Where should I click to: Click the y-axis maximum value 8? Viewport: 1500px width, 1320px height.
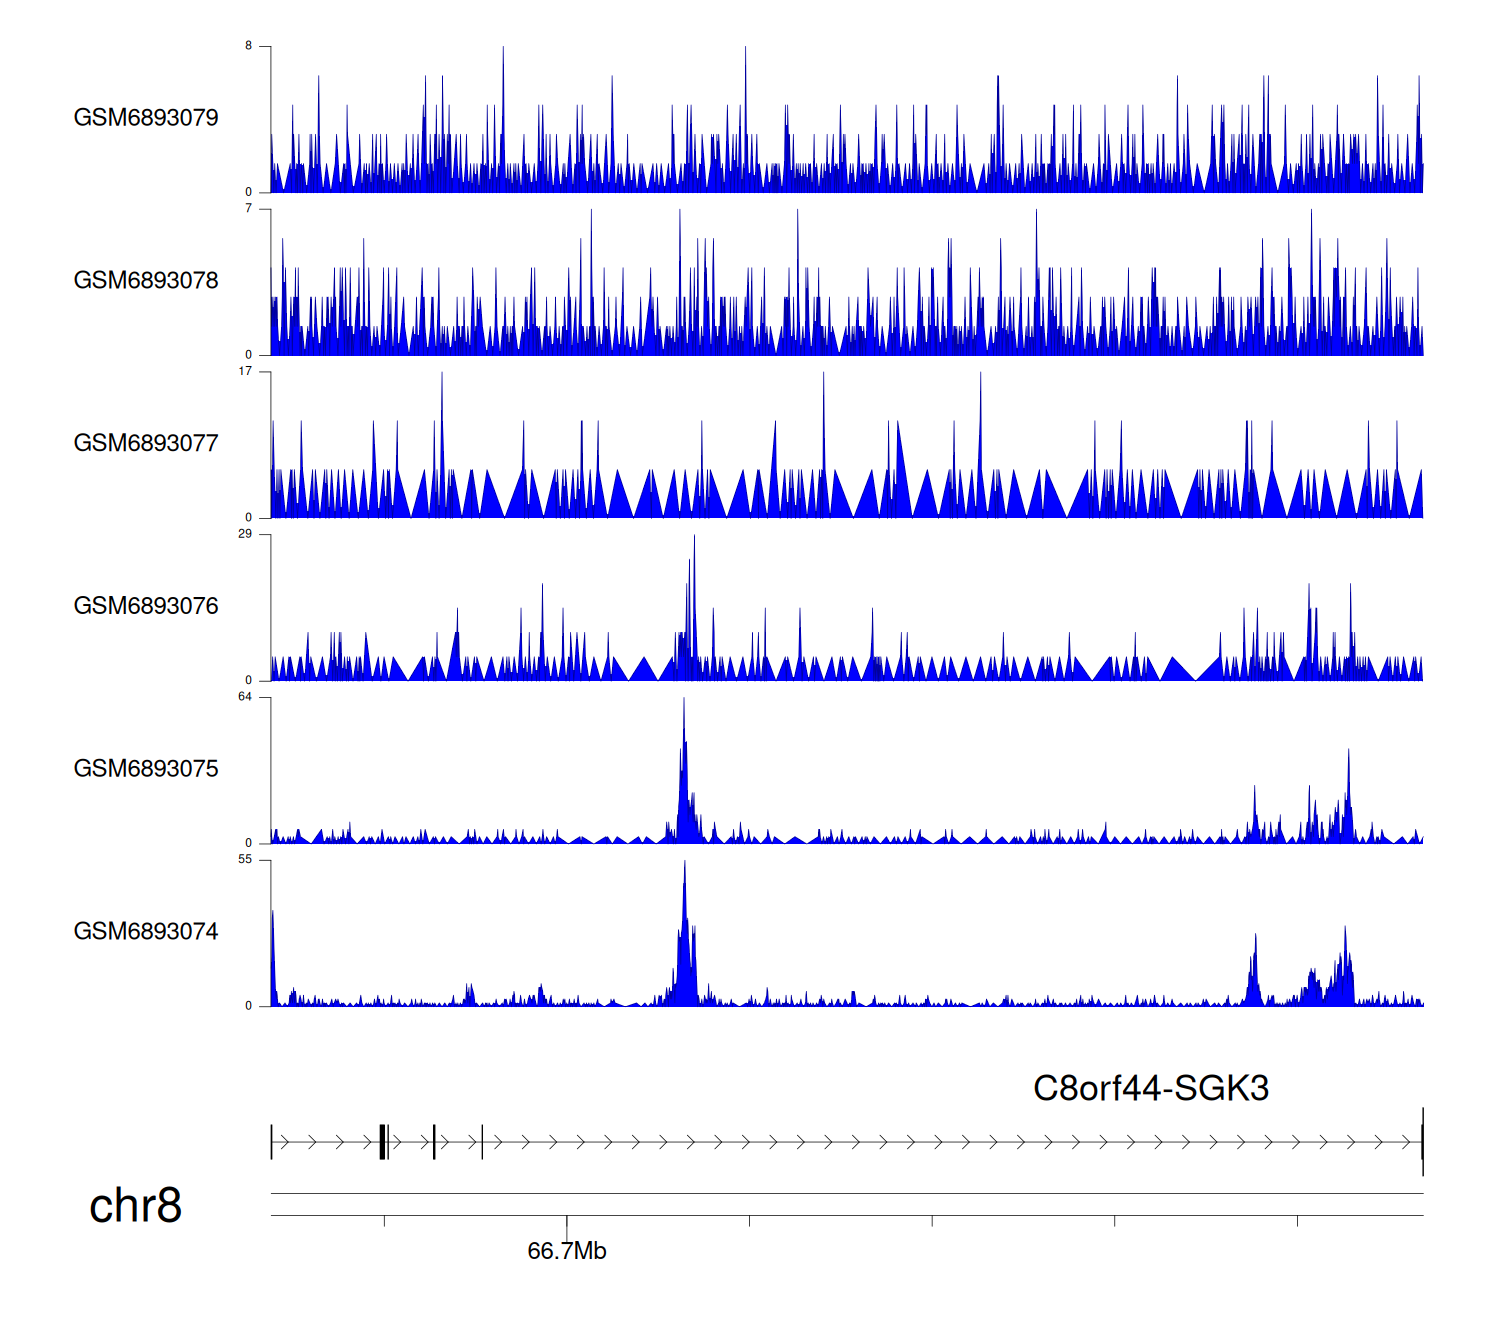pyautogui.click(x=249, y=46)
